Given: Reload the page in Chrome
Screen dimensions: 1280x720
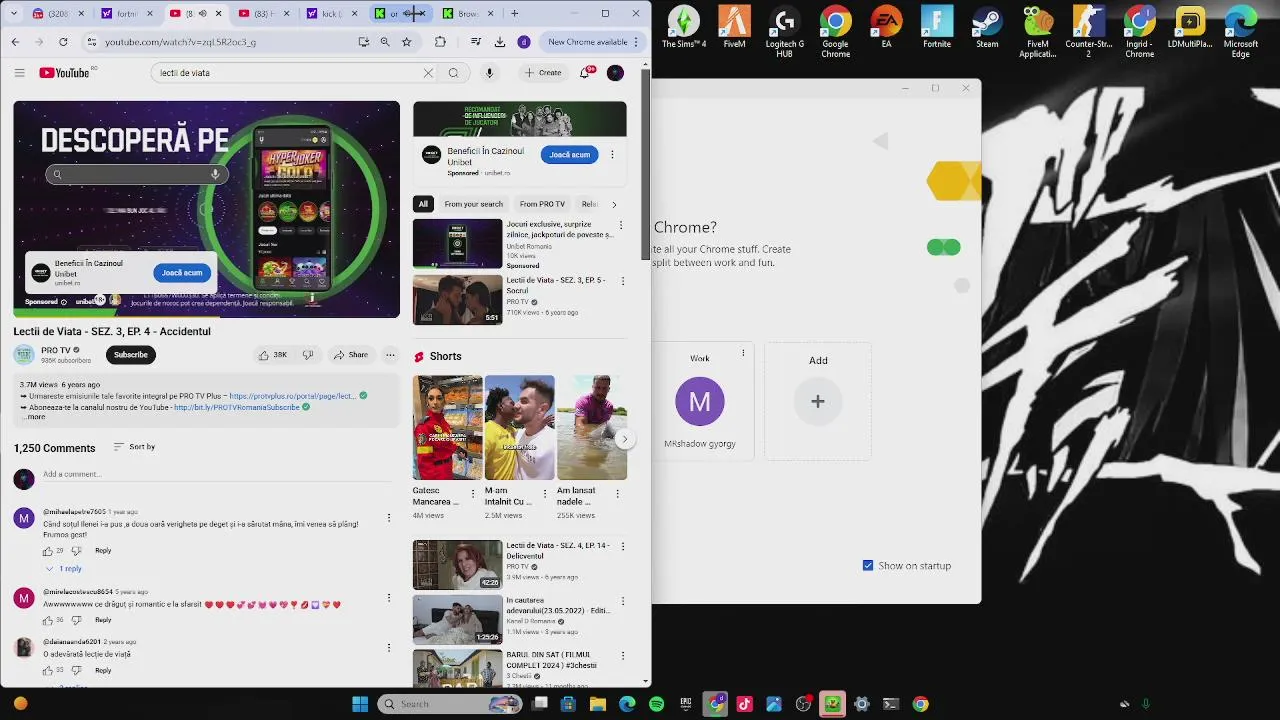Looking at the screenshot, I should (63, 42).
